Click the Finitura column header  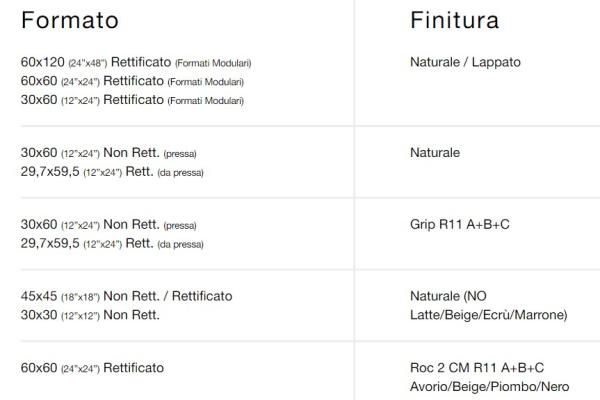click(454, 21)
